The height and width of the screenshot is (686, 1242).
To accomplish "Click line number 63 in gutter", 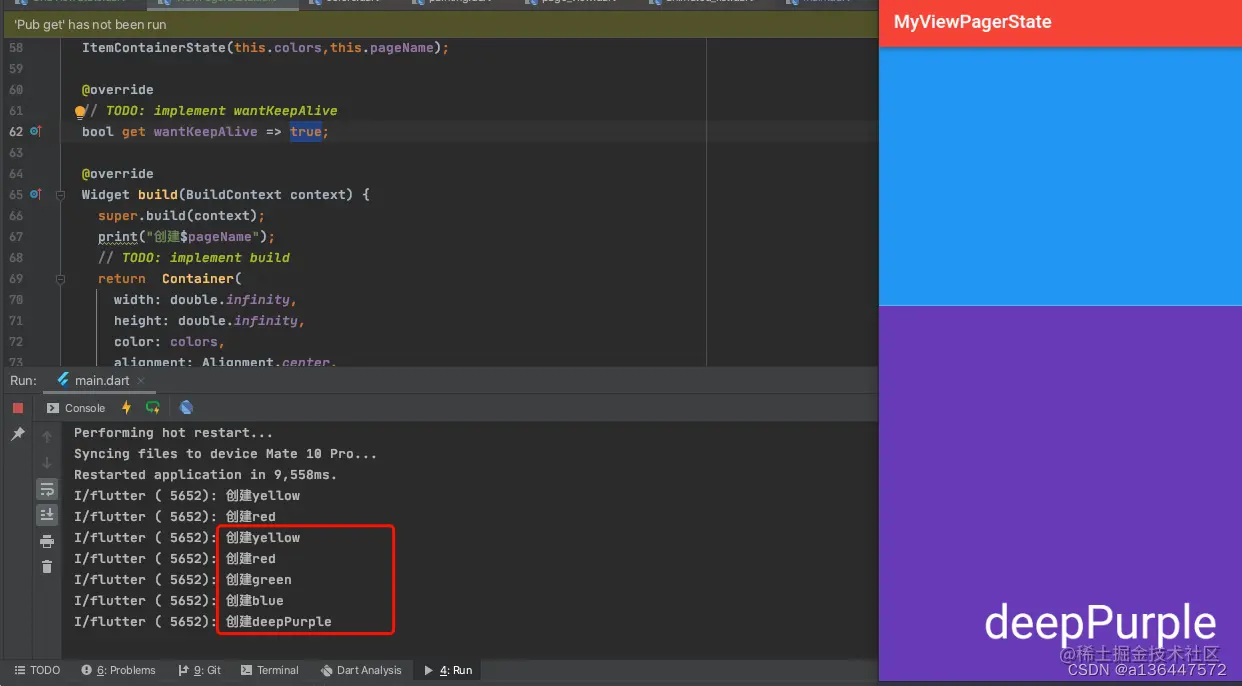I will coord(15,153).
